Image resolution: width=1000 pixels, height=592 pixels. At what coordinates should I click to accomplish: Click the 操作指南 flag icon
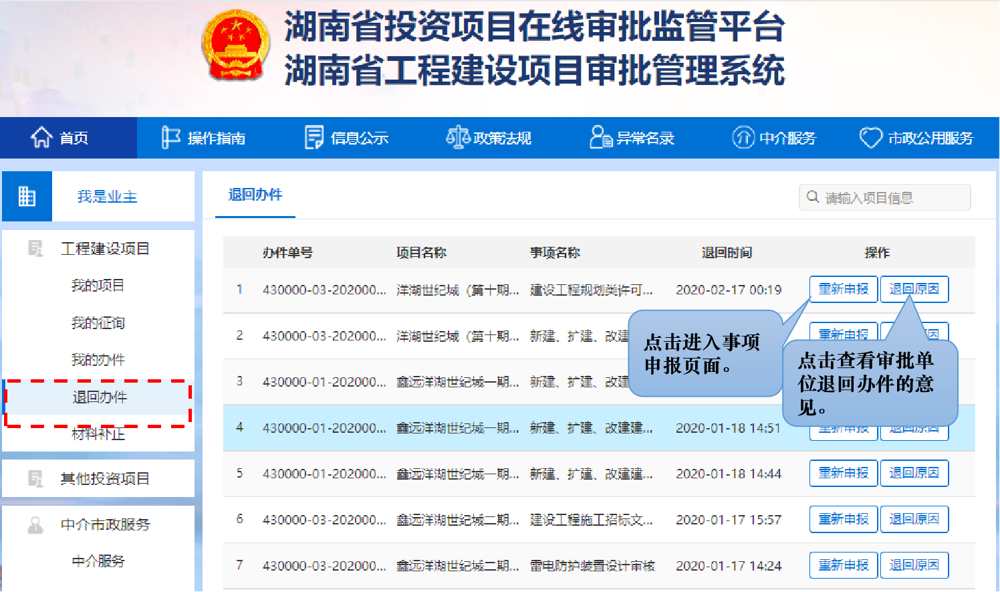point(172,138)
